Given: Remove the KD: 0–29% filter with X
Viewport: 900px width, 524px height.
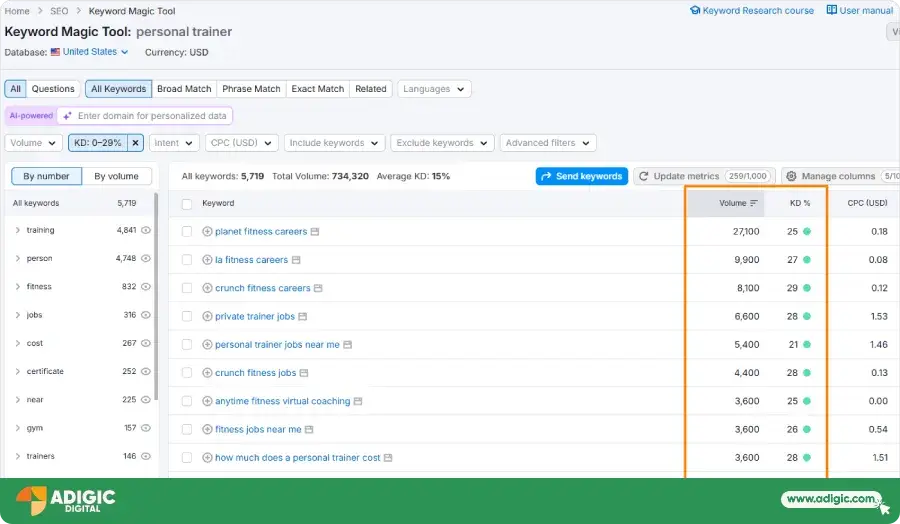Looking at the screenshot, I should pos(135,143).
